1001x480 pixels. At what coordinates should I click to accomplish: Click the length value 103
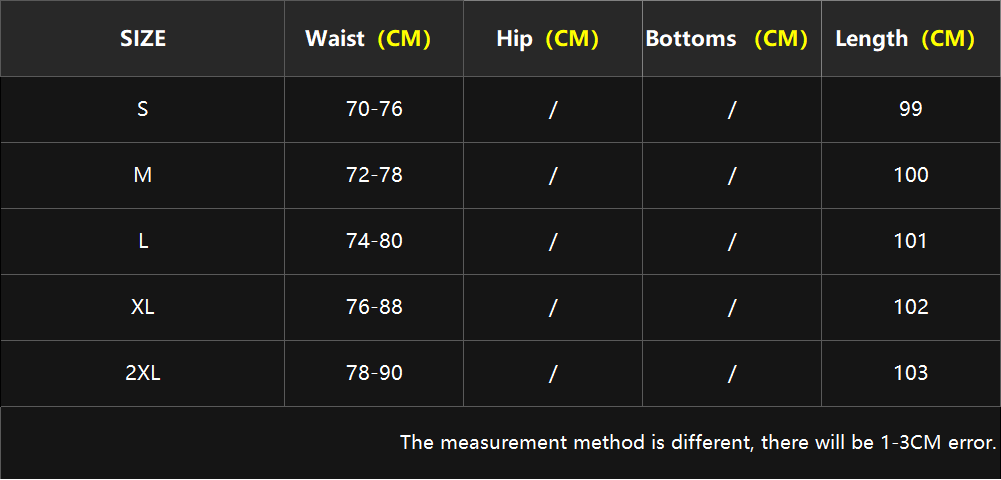911,373
